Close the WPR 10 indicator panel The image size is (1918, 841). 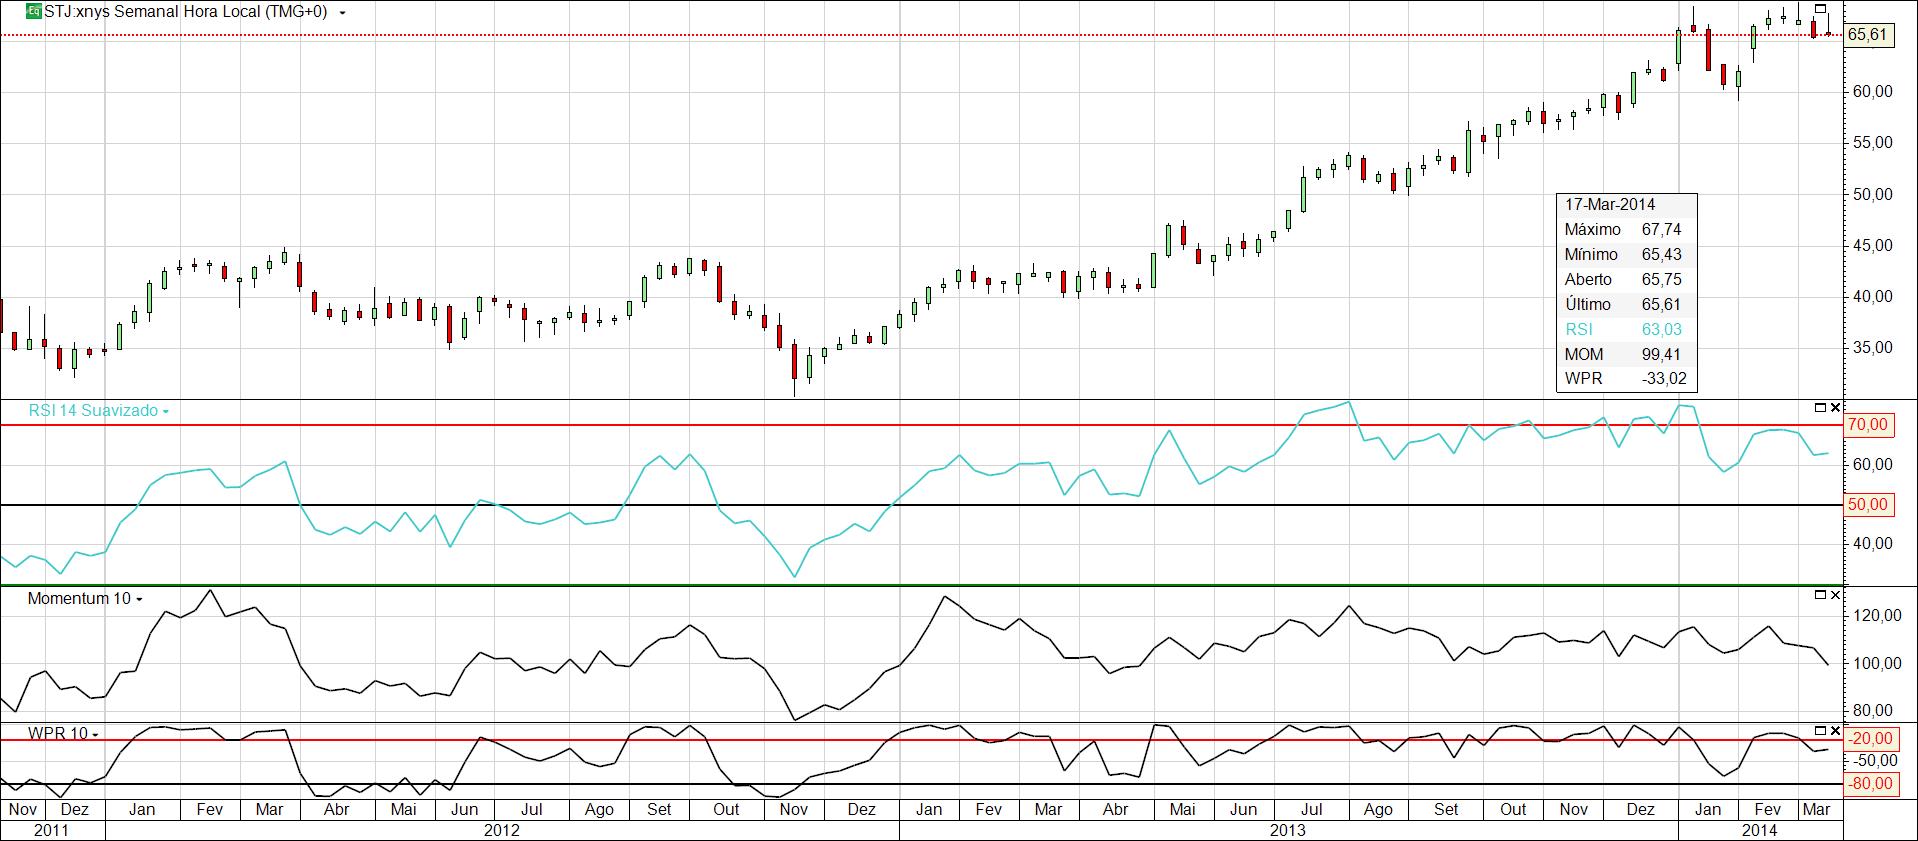(x=1835, y=731)
